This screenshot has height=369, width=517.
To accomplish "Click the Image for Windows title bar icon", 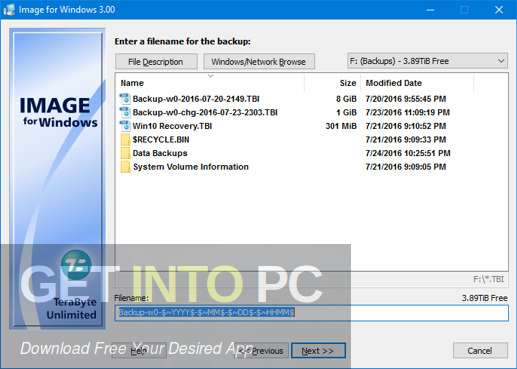I will (9, 9).
